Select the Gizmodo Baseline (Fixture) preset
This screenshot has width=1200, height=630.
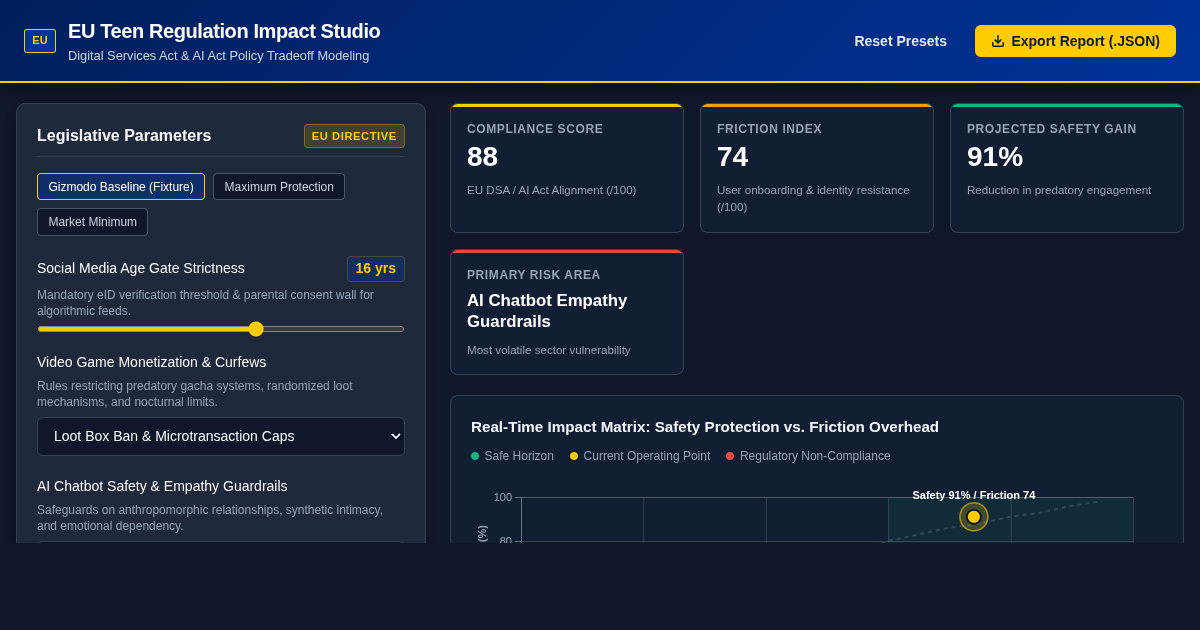(121, 187)
